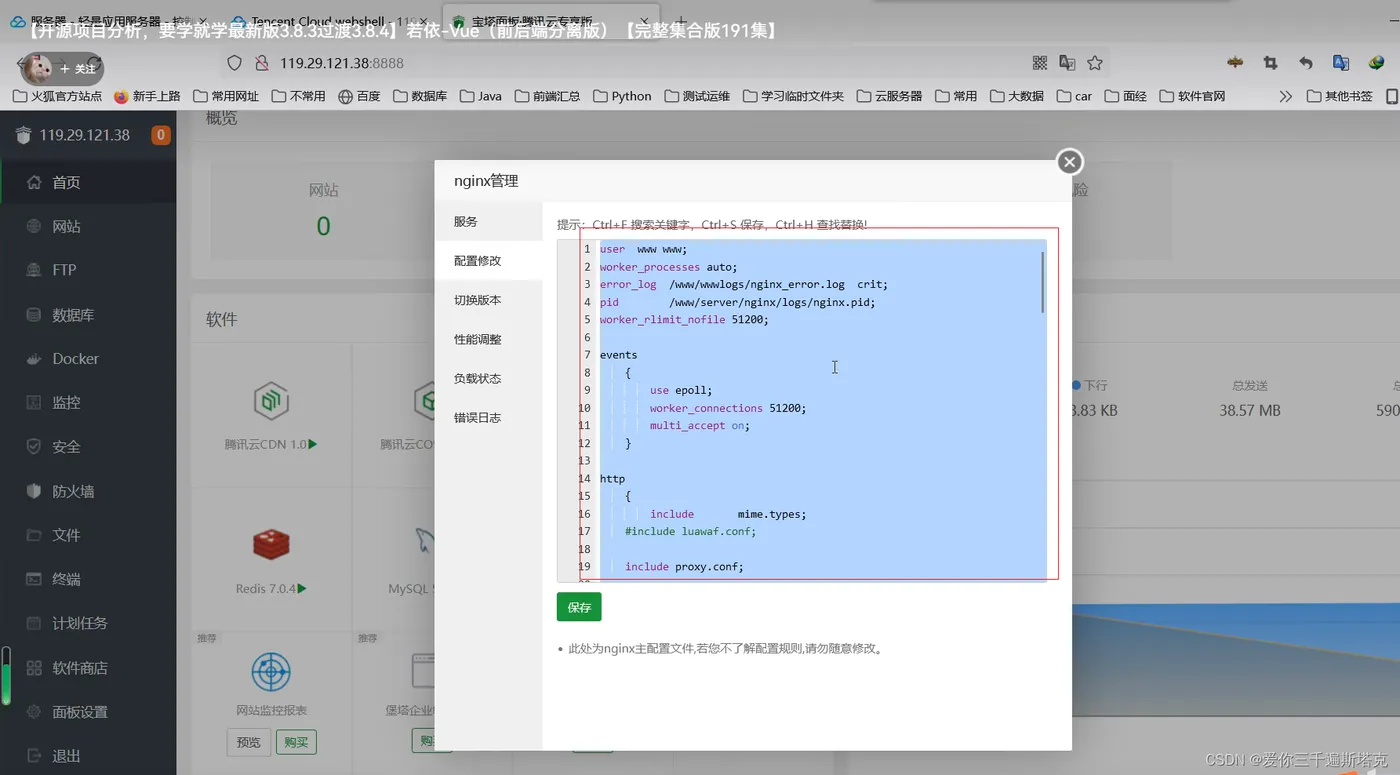The image size is (1400, 775).
Task: Click the translate page icon in address bar
Action: point(1067,63)
